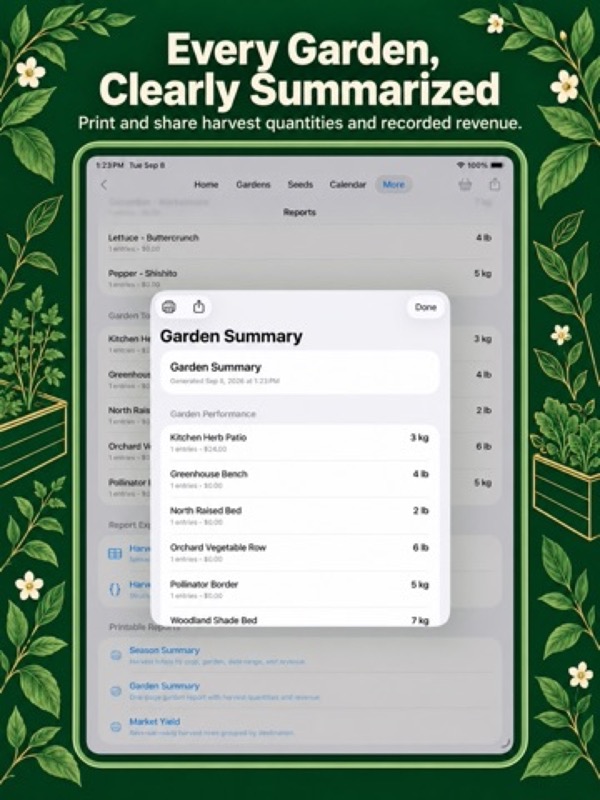Tap the 3 kg value for Kitchen Herb Patio
The image size is (600, 800).
click(x=419, y=437)
